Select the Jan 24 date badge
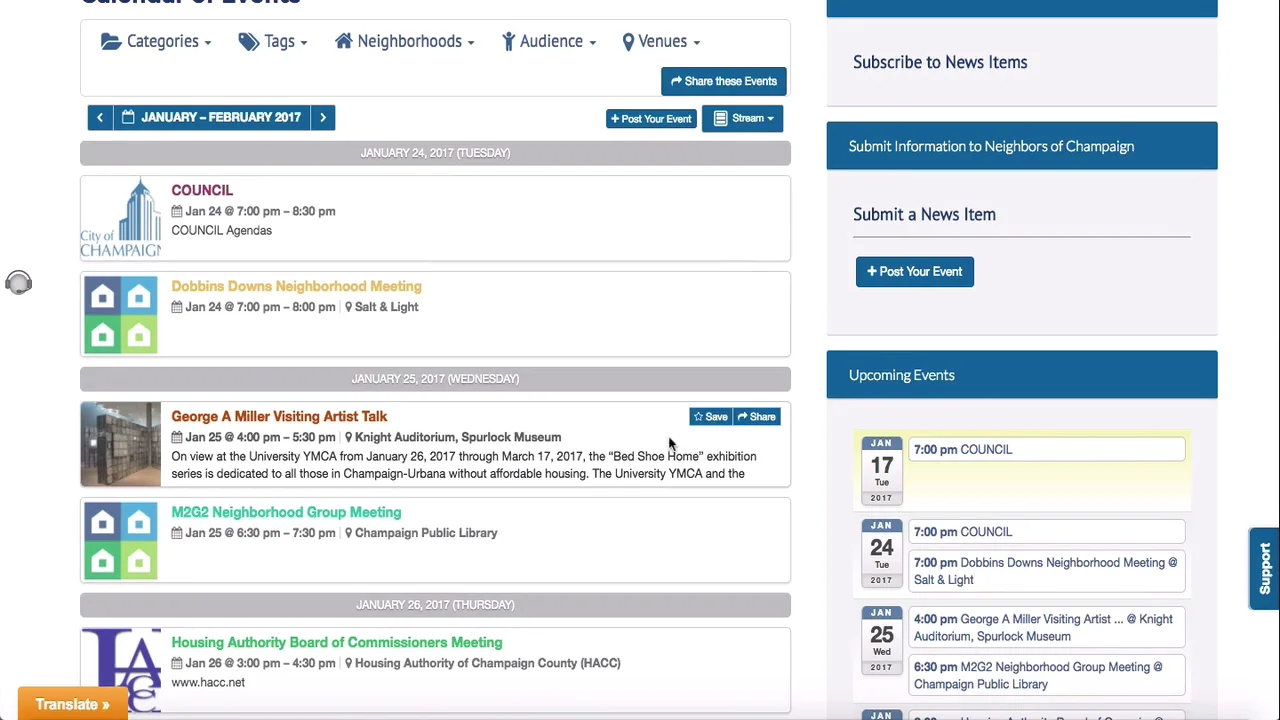 click(x=881, y=552)
